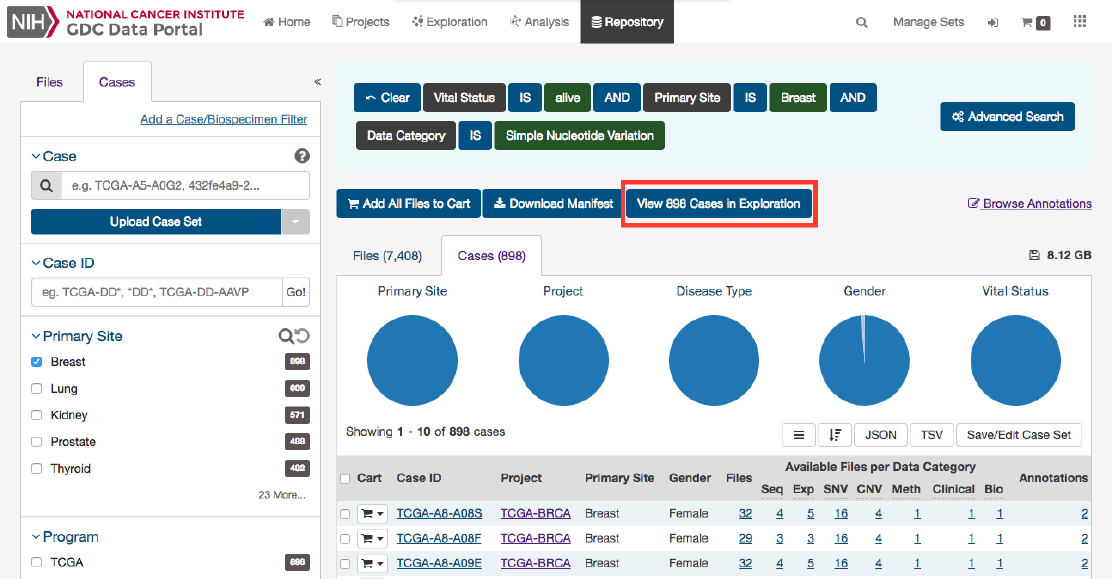
Task: Open the sort table icon
Action: 835,435
